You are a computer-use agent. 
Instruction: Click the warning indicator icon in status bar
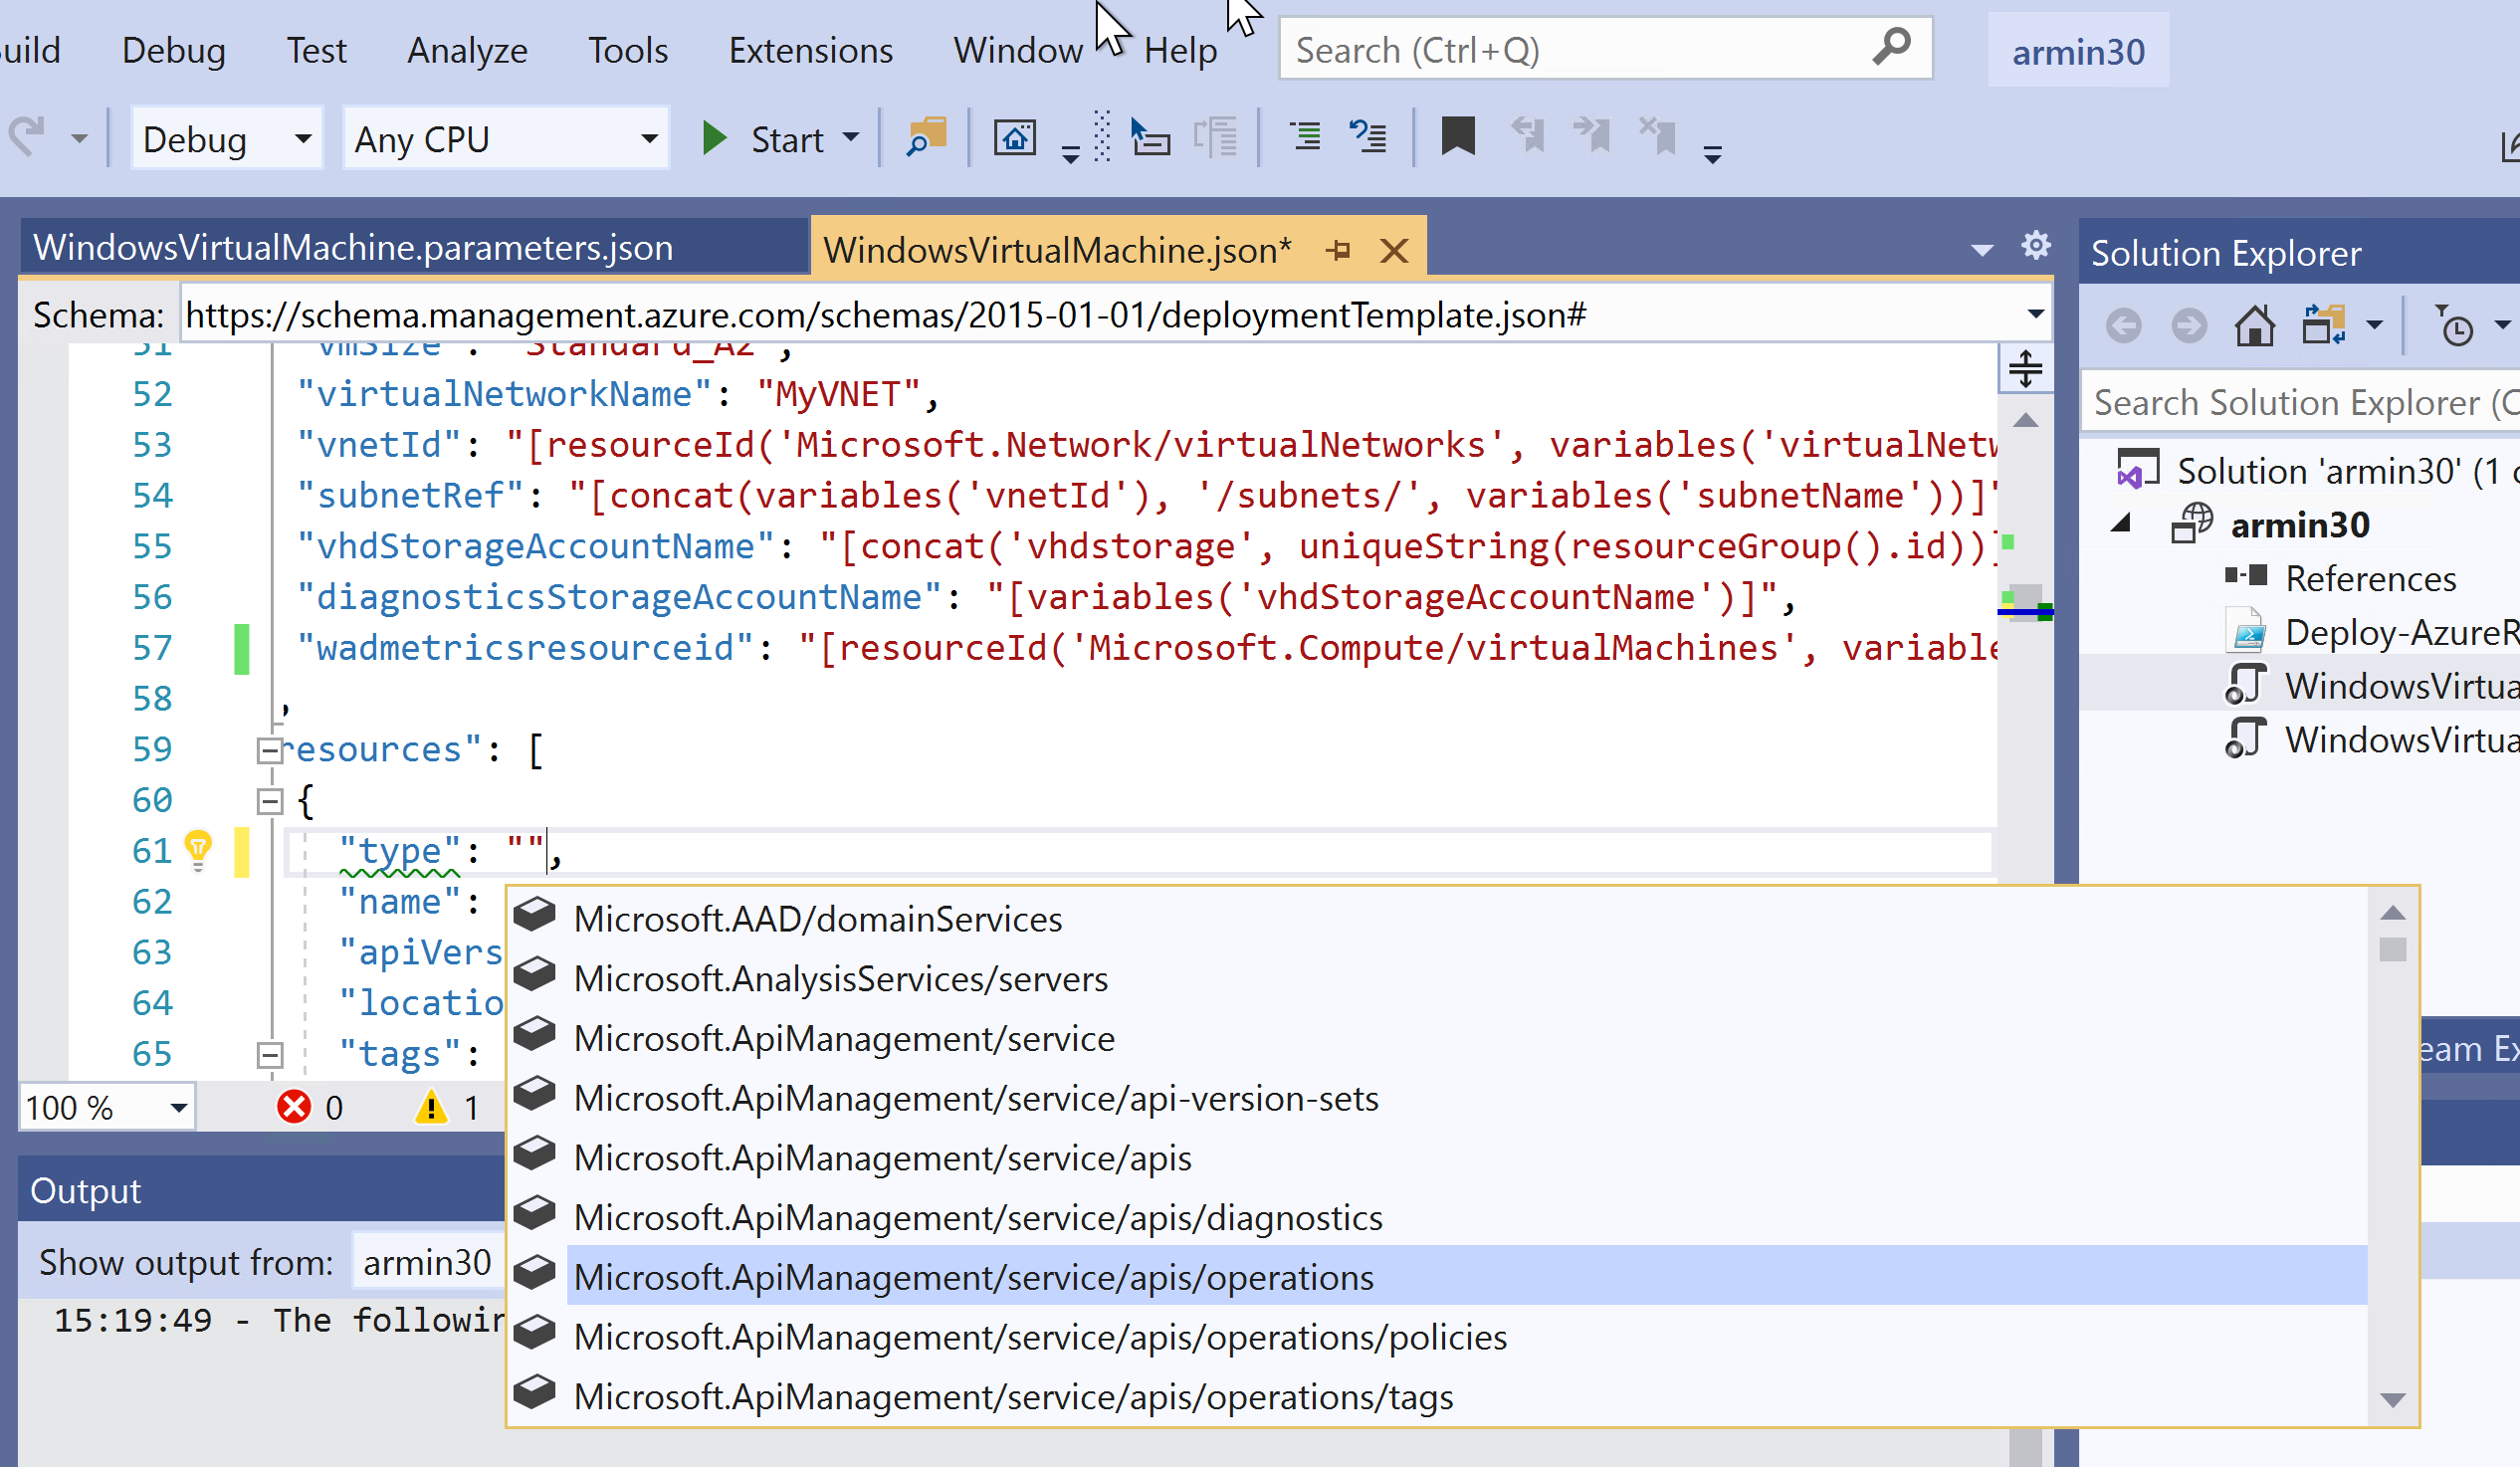point(430,1106)
